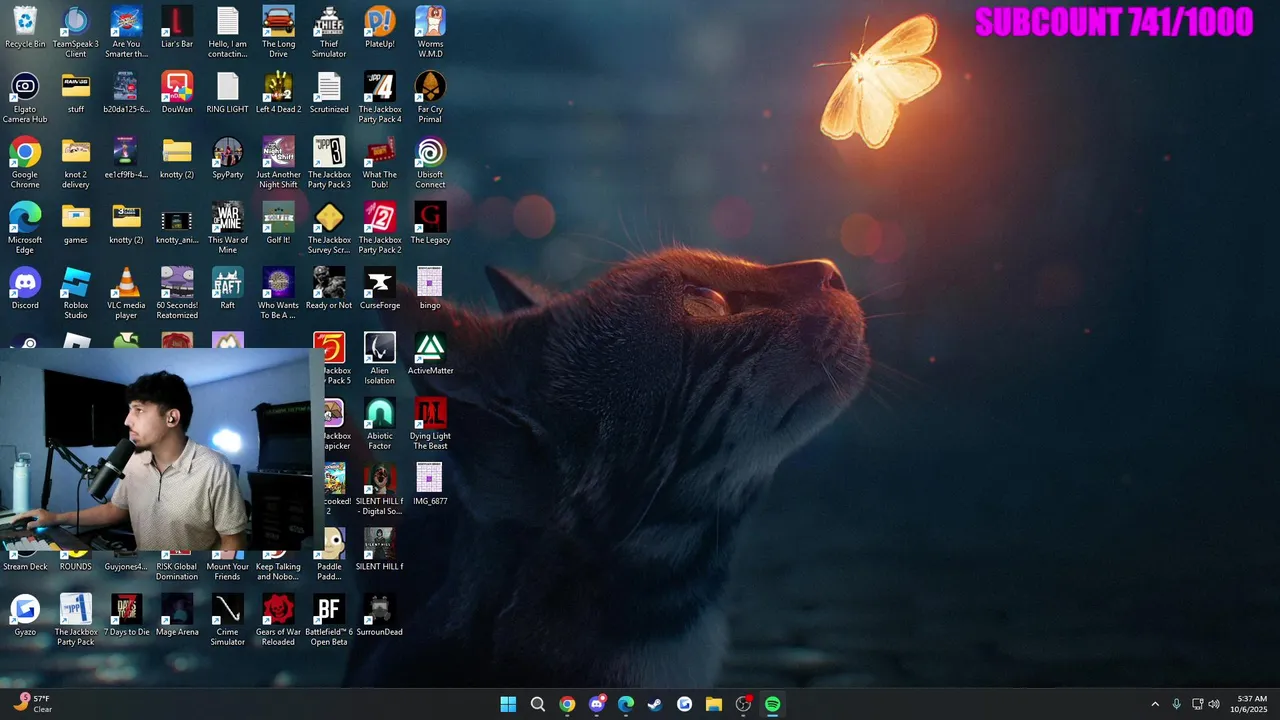Open the Recycle Bin desktop icon

tap(25, 28)
